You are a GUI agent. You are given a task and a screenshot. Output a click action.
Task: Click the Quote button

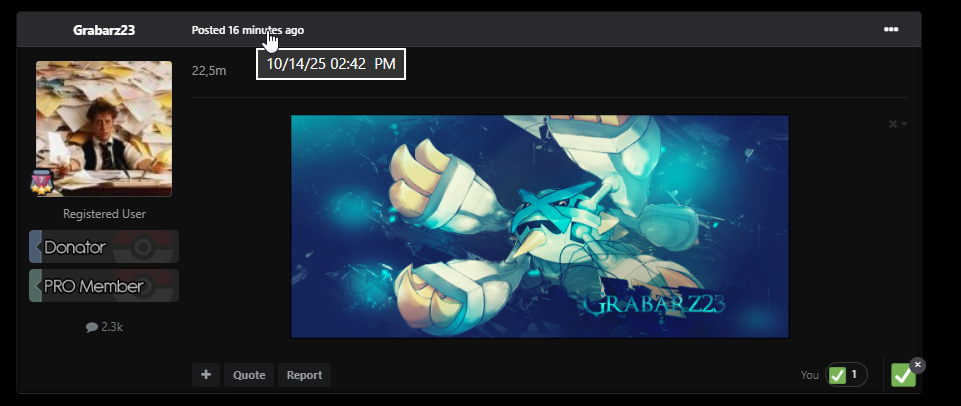tap(249, 375)
